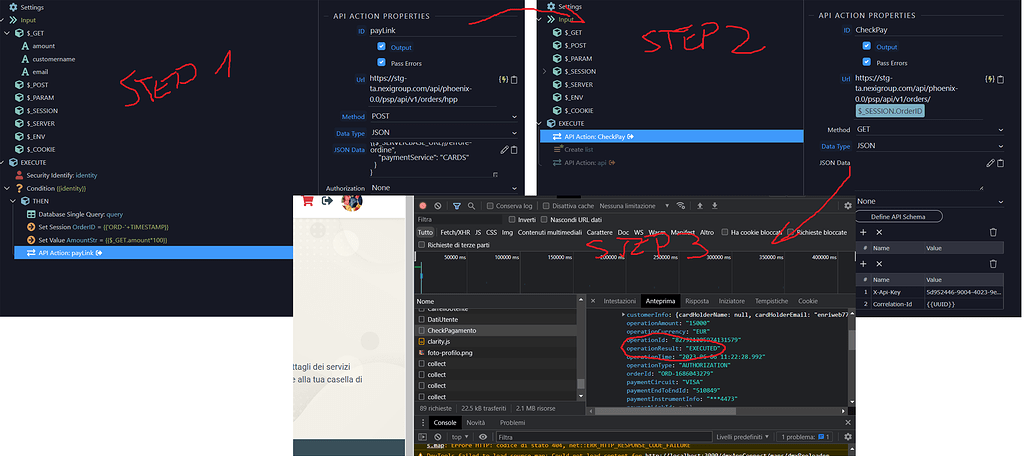The height and width of the screenshot is (456, 1024).
Task: Open DevTools network settings gear icon
Action: pyautogui.click(x=848, y=206)
